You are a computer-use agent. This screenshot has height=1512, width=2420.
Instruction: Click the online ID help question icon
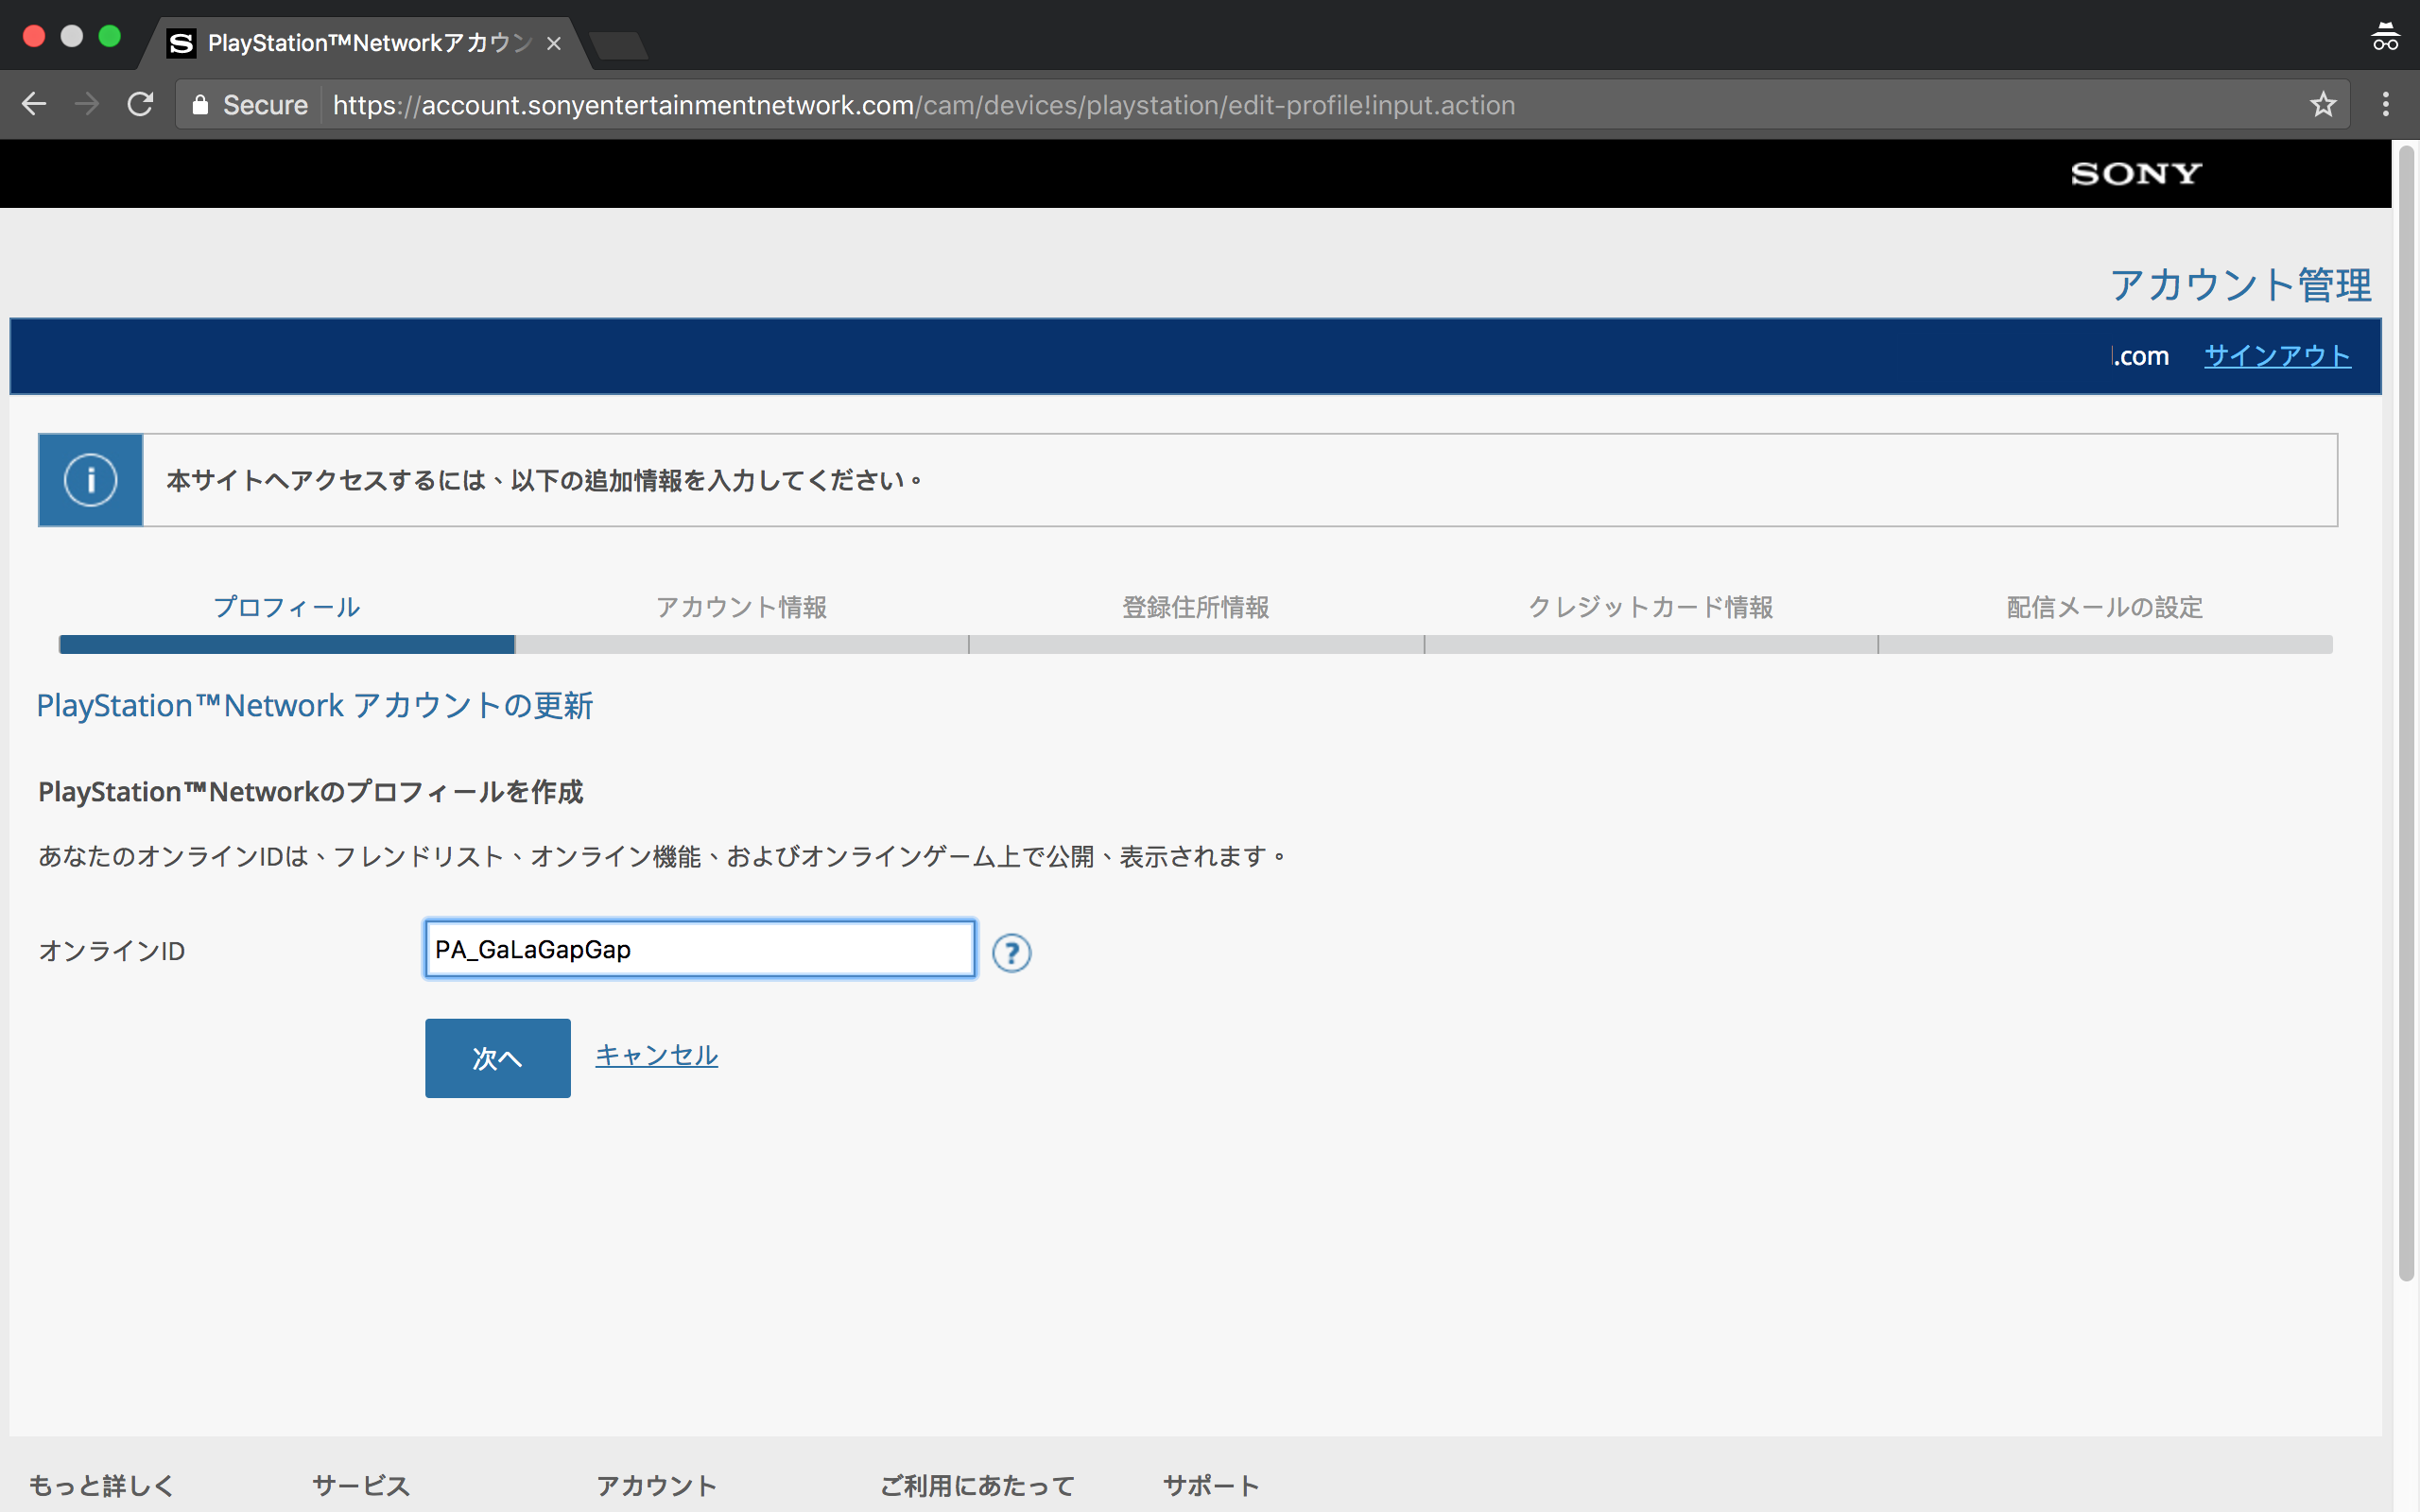(x=1011, y=952)
